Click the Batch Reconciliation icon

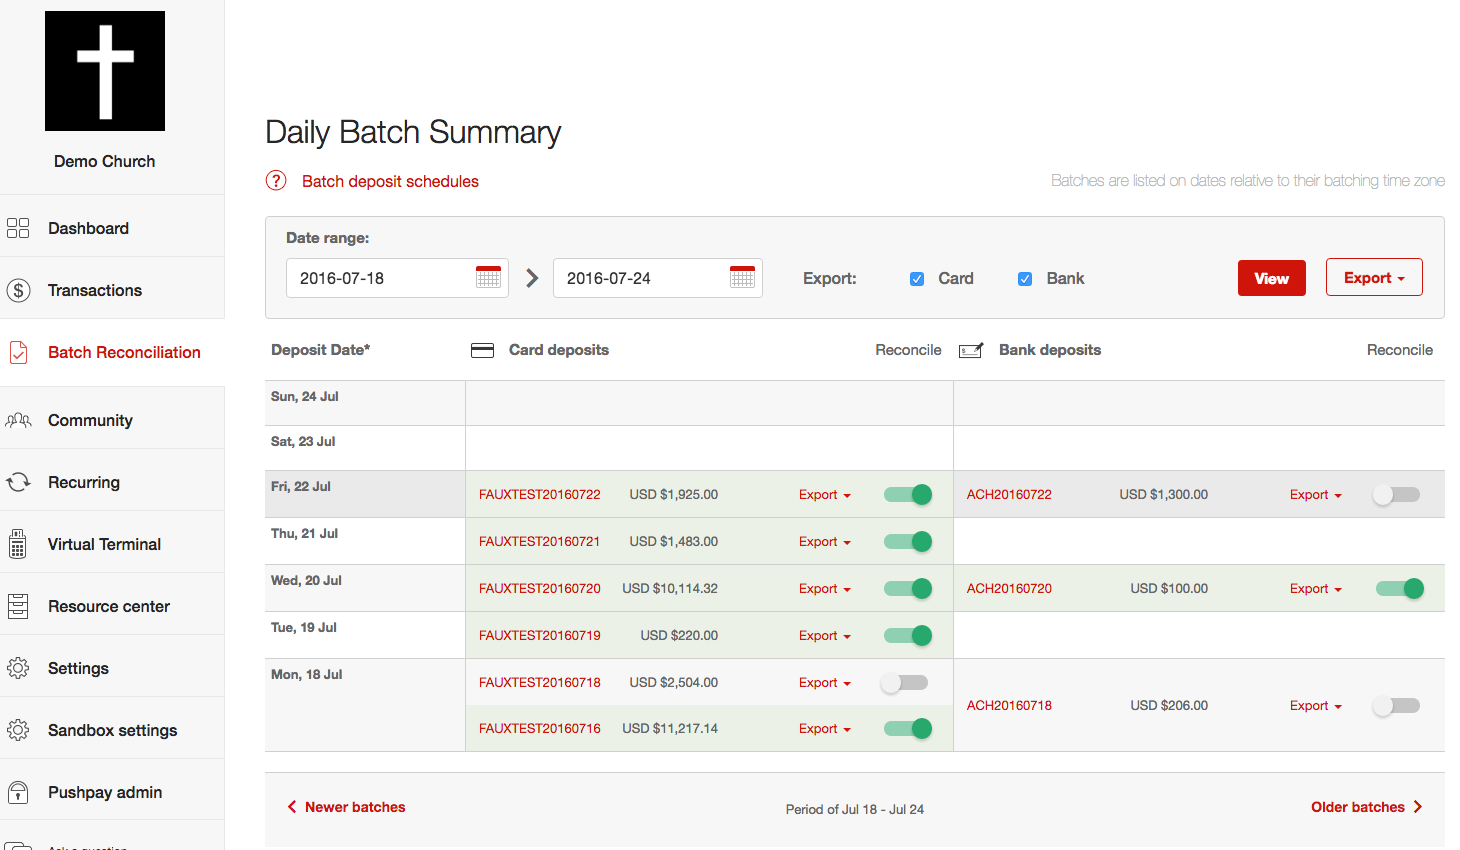click(x=18, y=352)
